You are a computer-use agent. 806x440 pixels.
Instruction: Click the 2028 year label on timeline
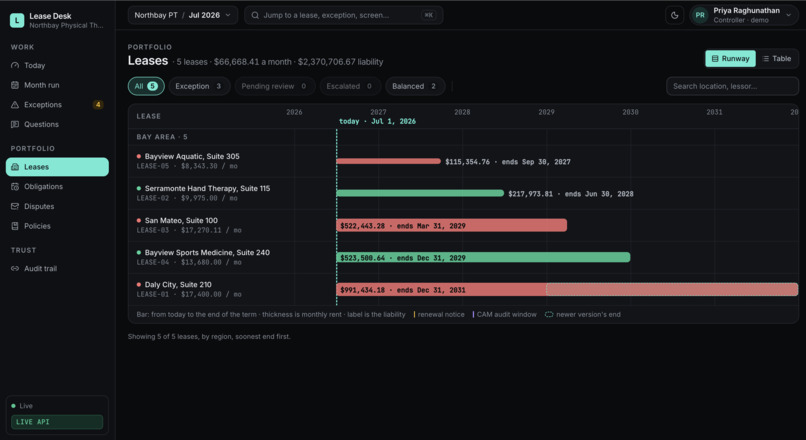(x=462, y=112)
